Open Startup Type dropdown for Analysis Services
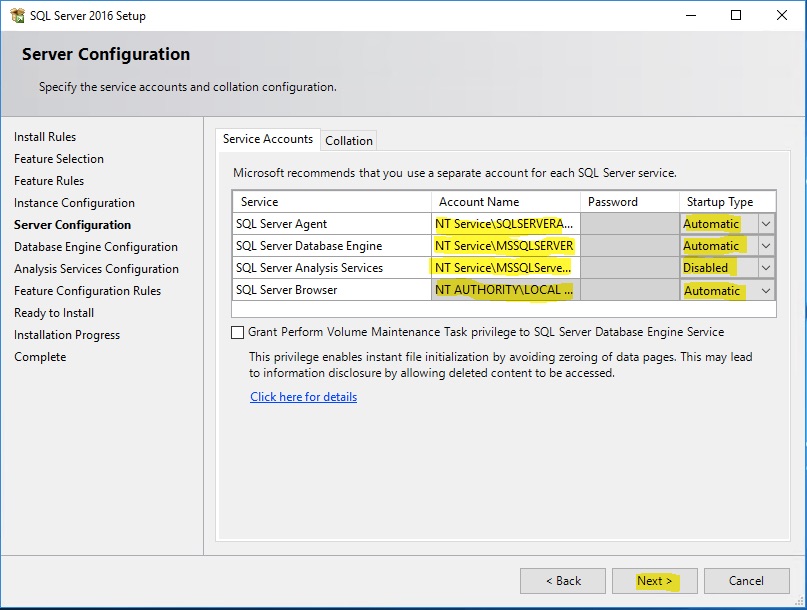Viewport: 807px width, 610px height. click(766, 268)
